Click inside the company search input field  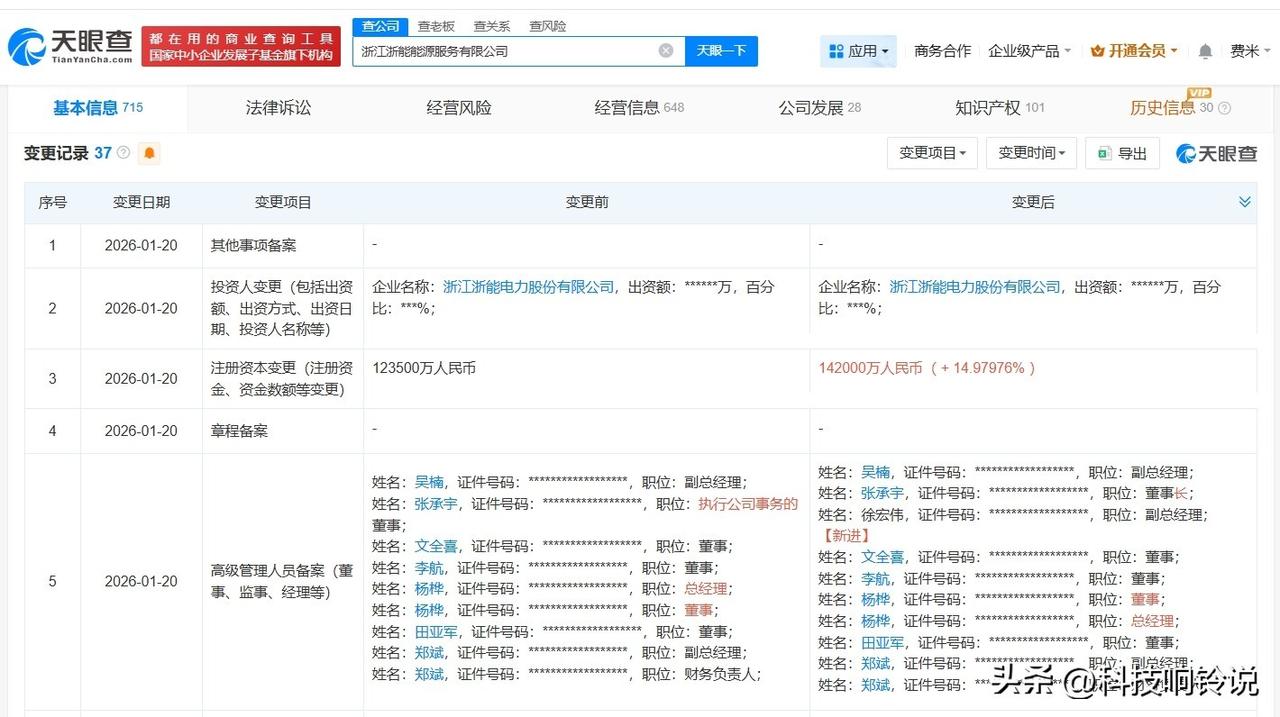500,51
